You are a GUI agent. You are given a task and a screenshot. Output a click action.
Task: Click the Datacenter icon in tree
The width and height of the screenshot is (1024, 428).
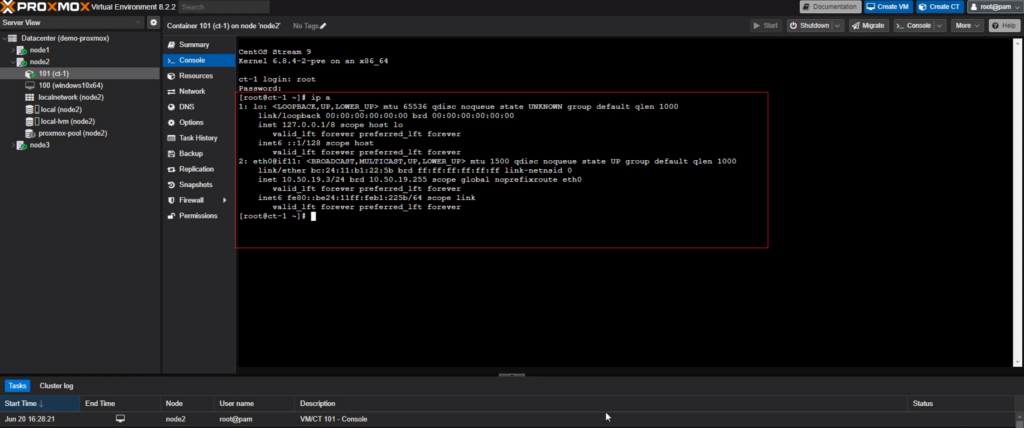pyautogui.click(x=12, y=38)
